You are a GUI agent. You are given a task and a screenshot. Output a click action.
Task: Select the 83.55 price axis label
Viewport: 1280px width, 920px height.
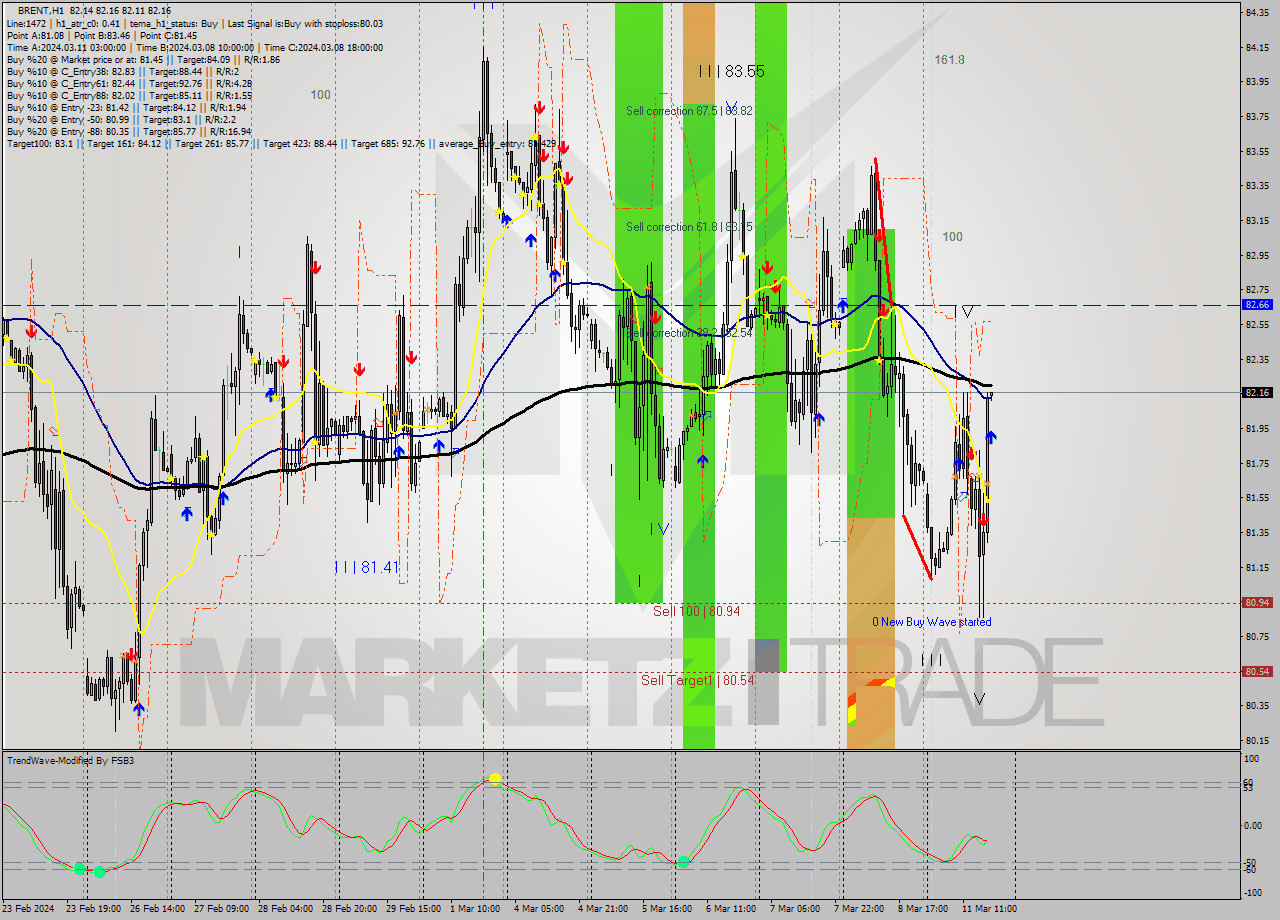pyautogui.click(x=1257, y=151)
